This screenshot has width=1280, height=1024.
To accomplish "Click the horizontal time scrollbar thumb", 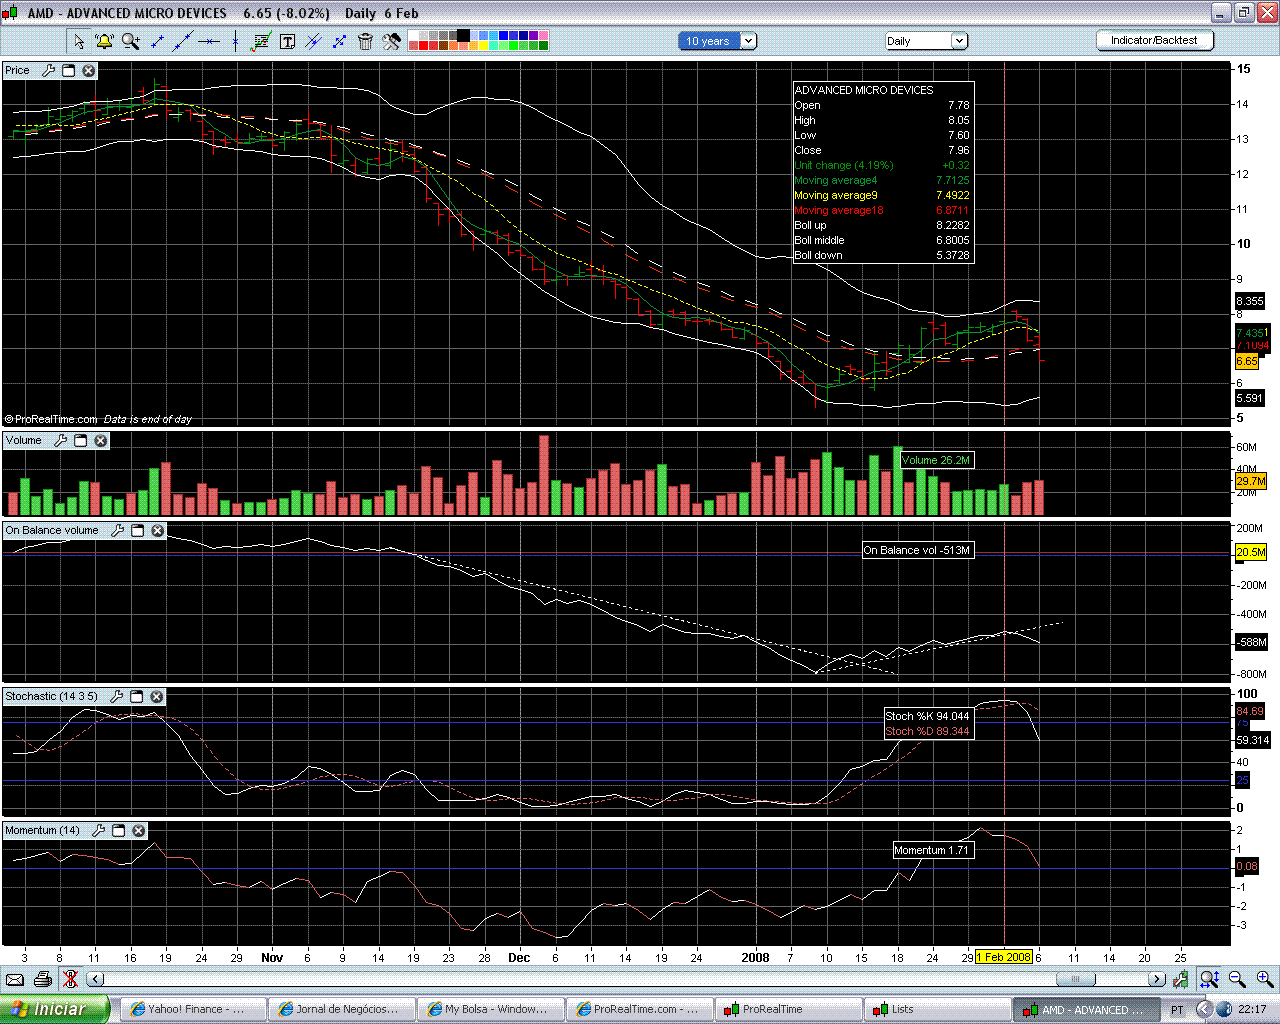I will [x=1076, y=979].
